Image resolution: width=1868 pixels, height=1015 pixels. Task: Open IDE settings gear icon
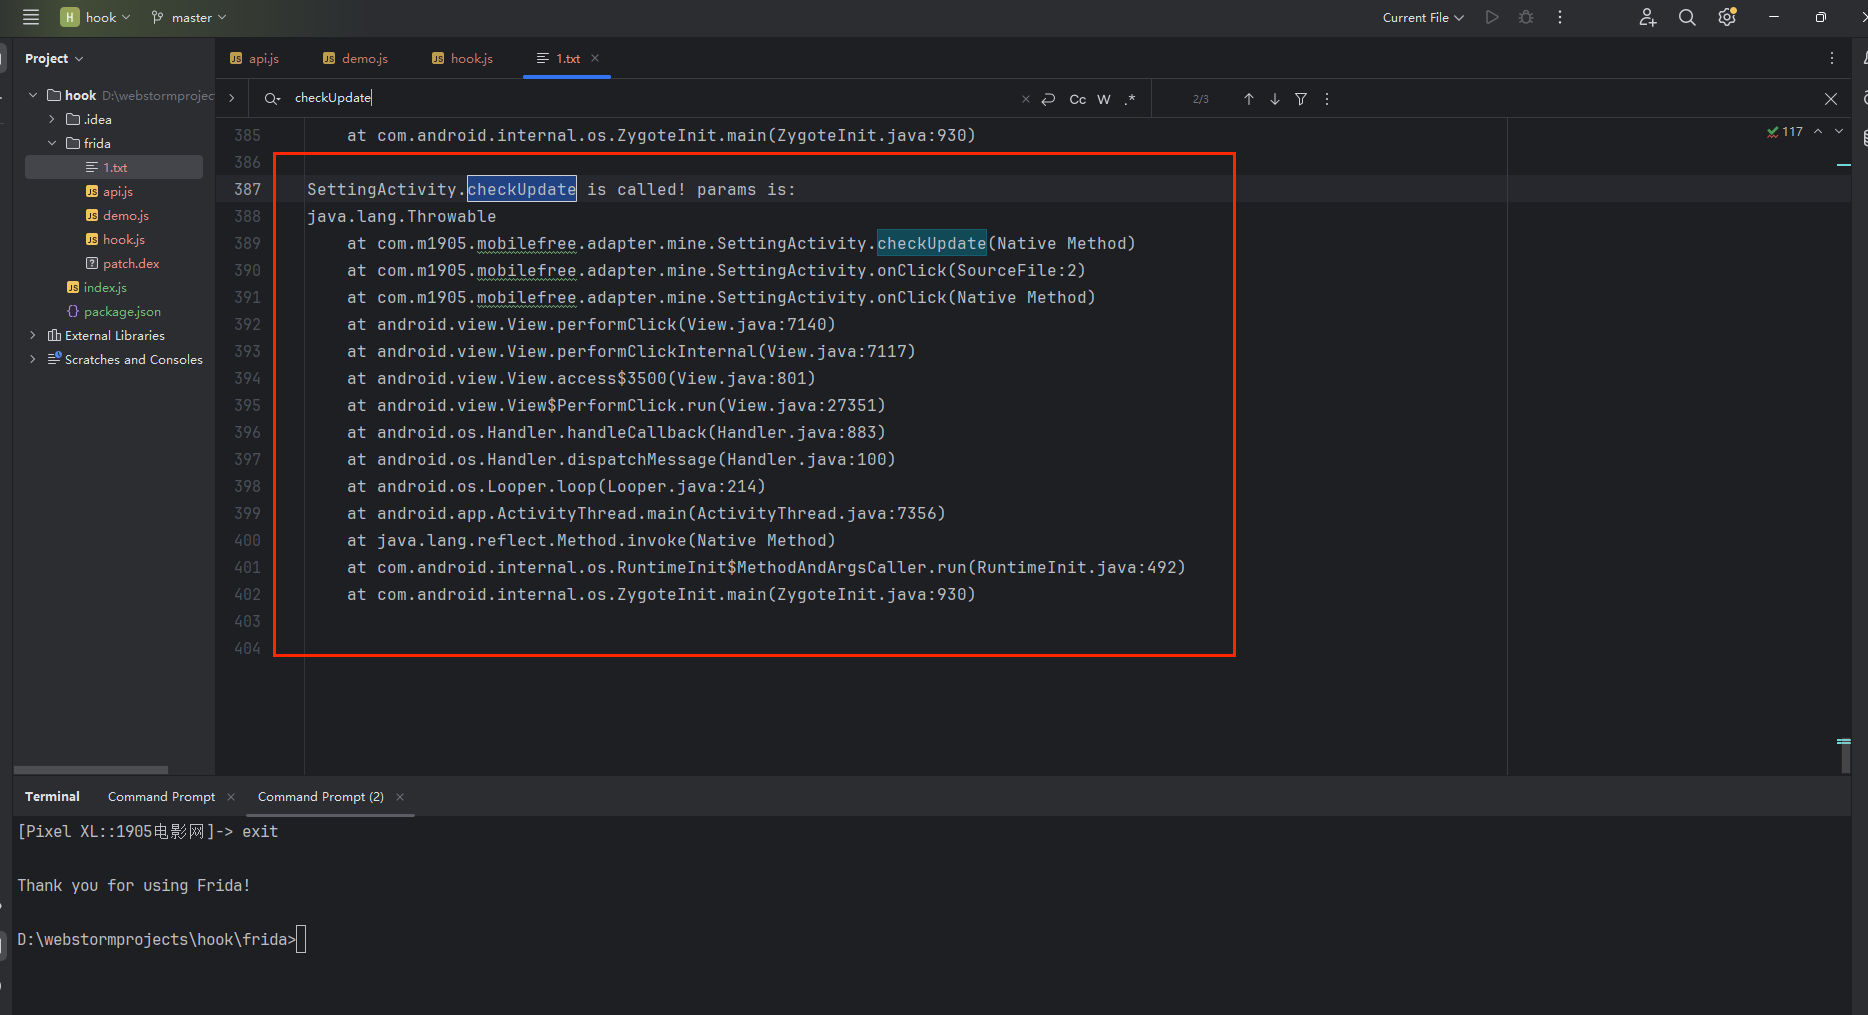click(1727, 17)
